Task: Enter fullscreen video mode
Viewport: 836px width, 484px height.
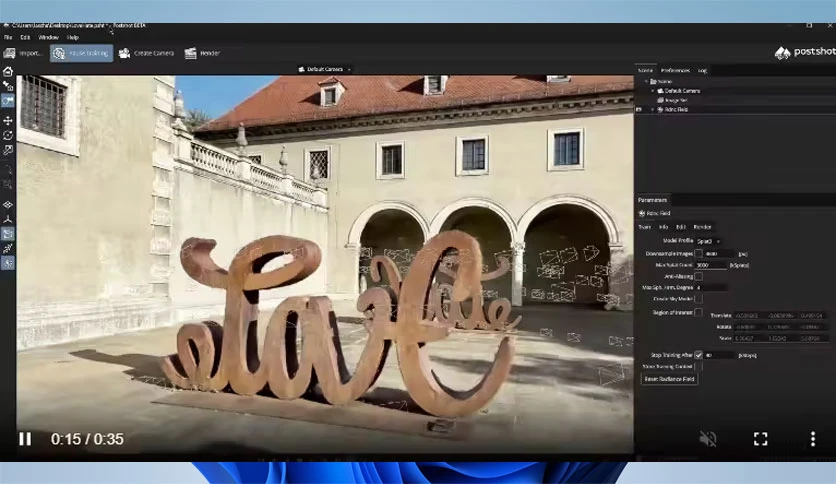Action: [760, 439]
